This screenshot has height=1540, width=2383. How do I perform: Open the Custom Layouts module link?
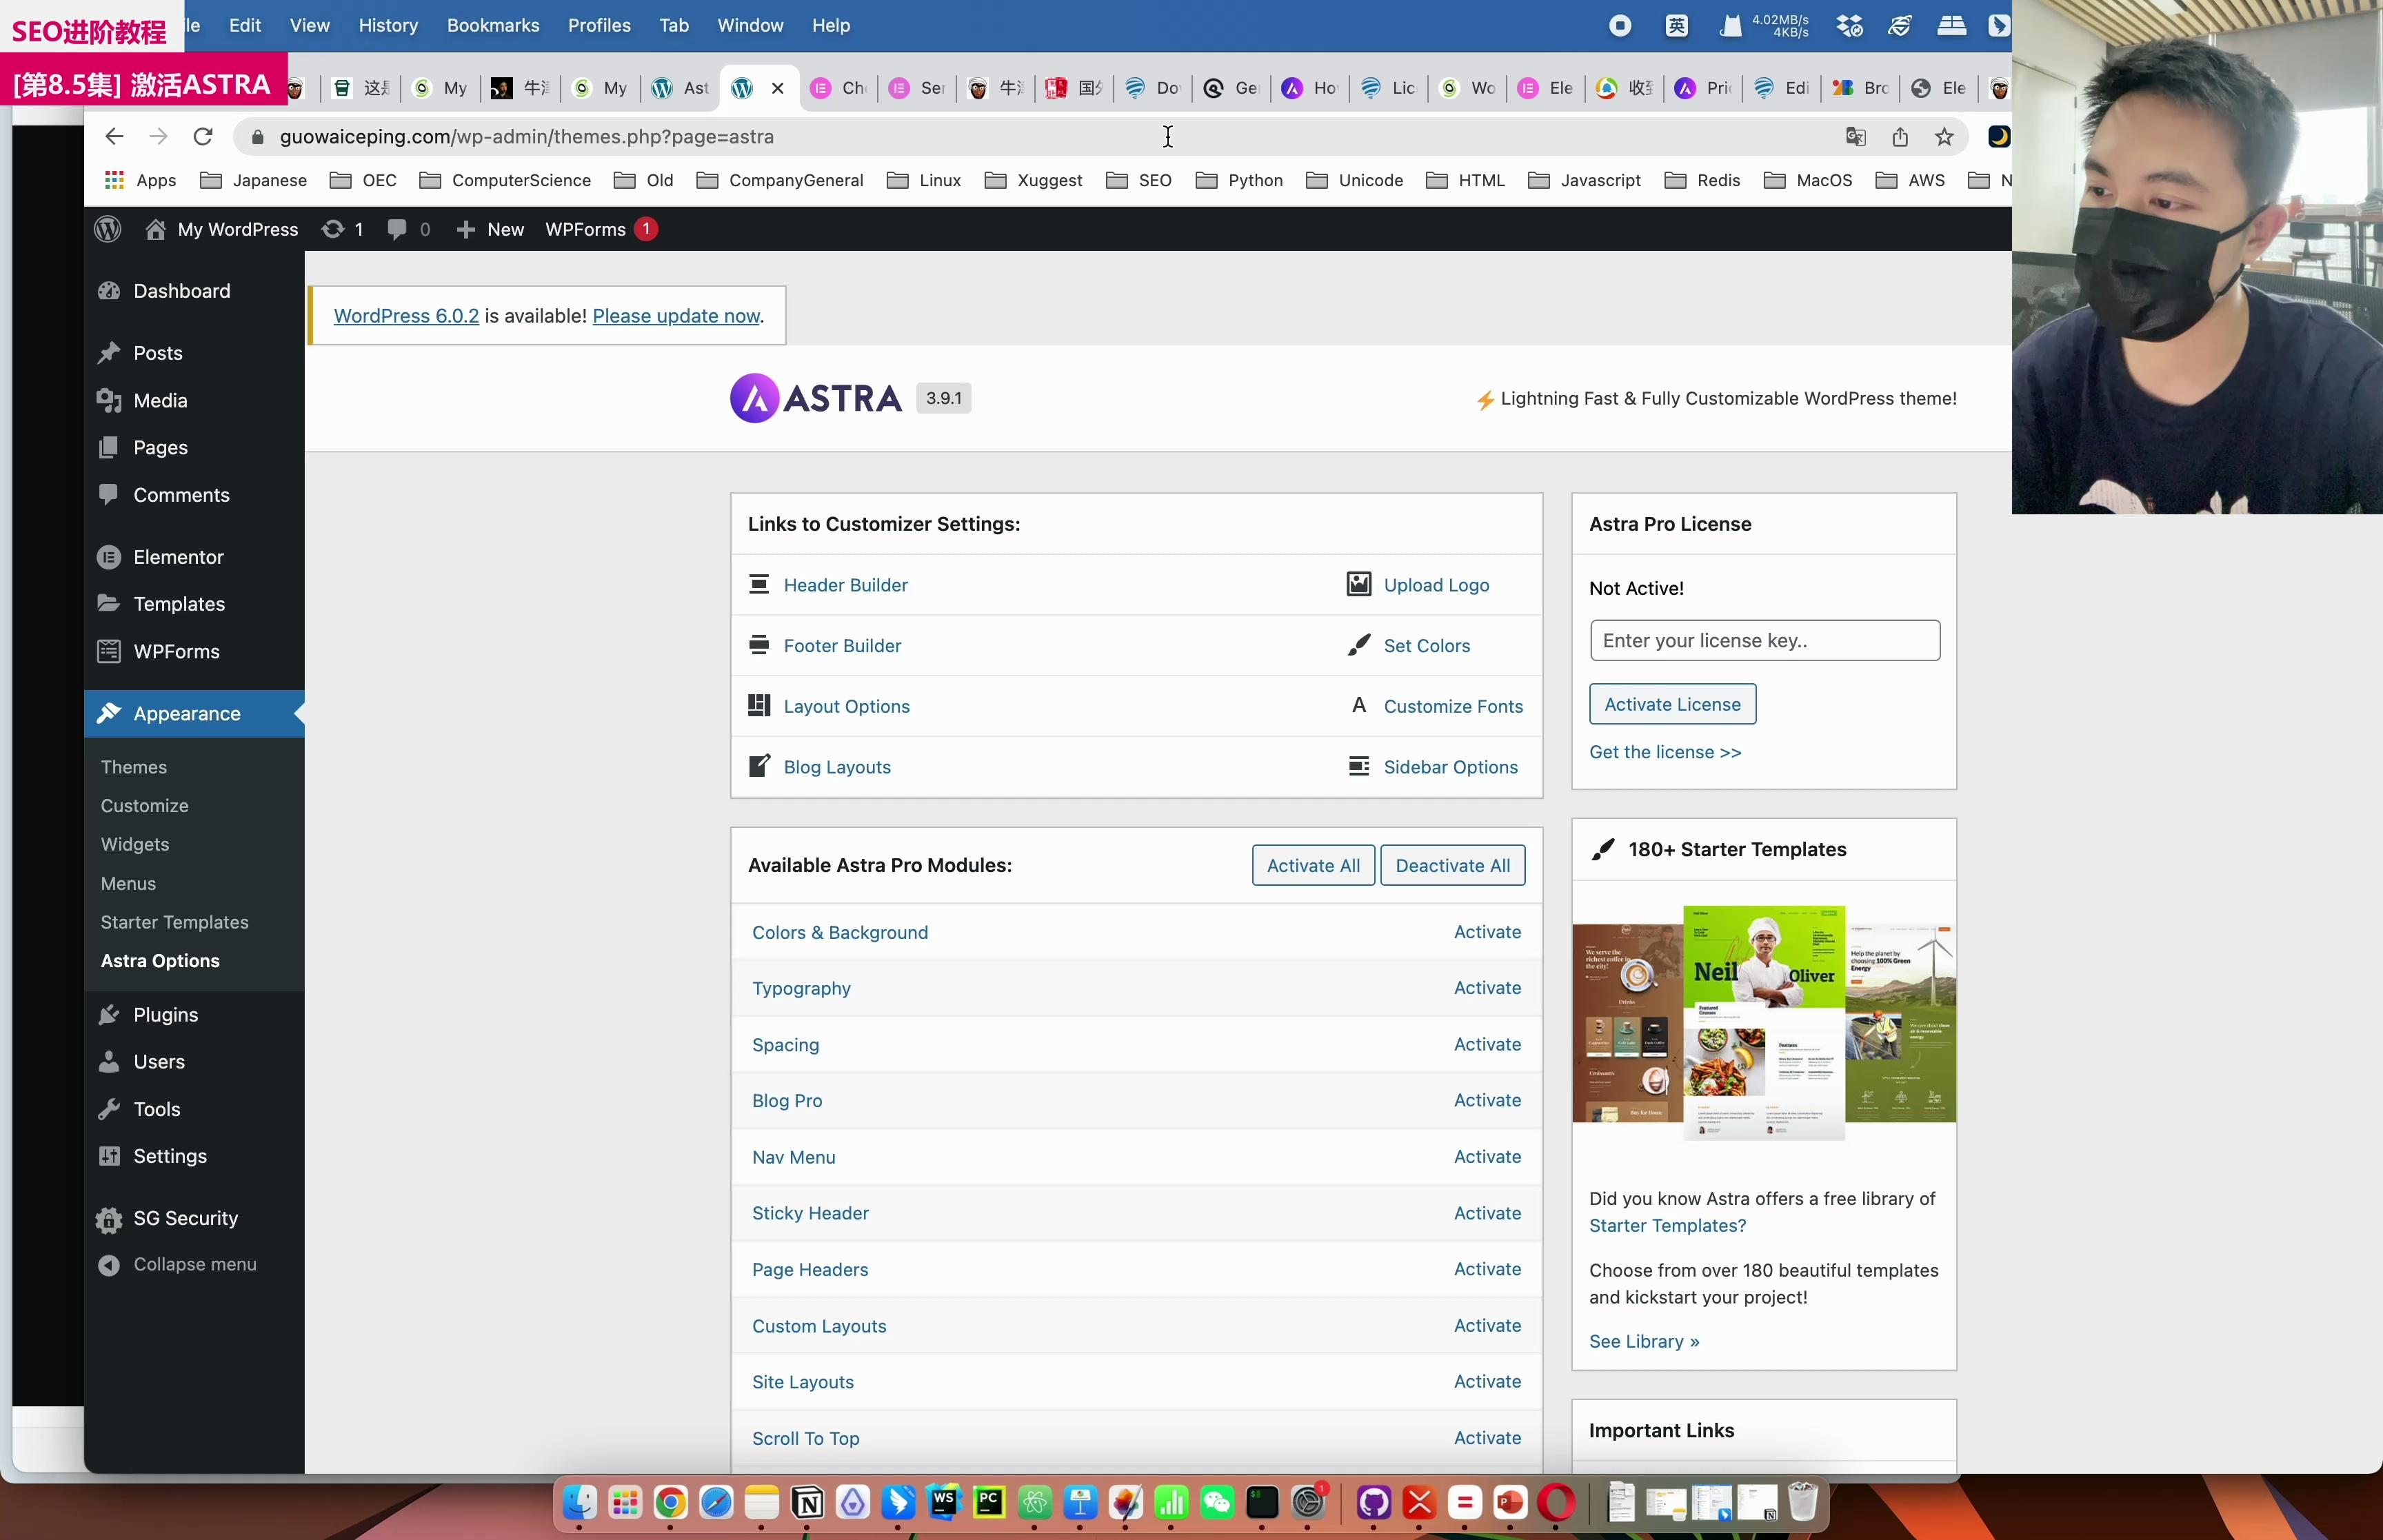coord(819,1326)
